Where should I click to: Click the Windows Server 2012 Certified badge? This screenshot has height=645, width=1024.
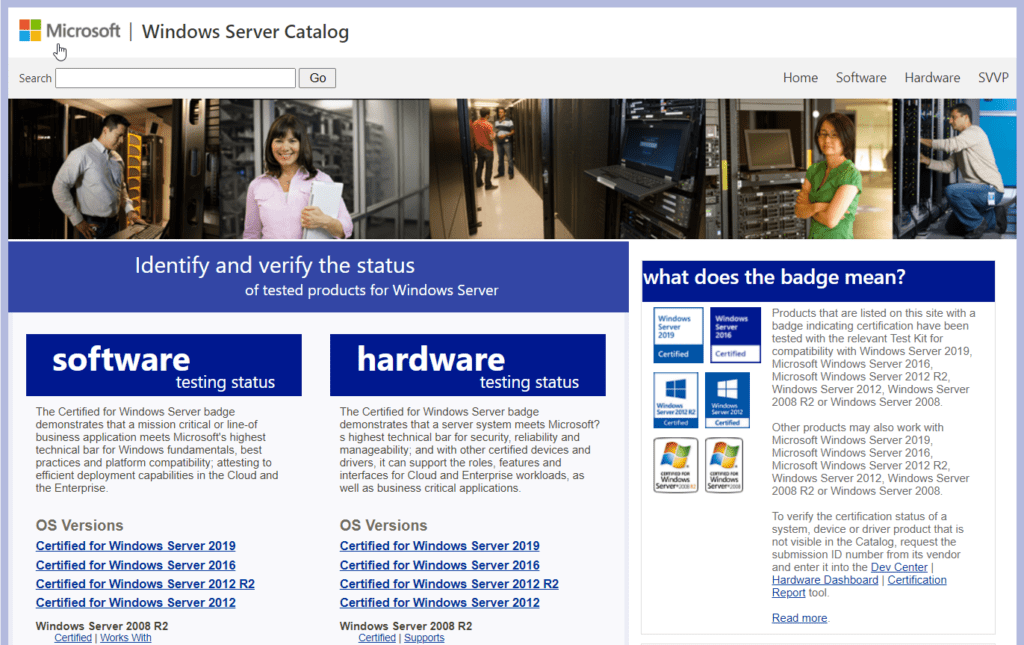pos(727,400)
